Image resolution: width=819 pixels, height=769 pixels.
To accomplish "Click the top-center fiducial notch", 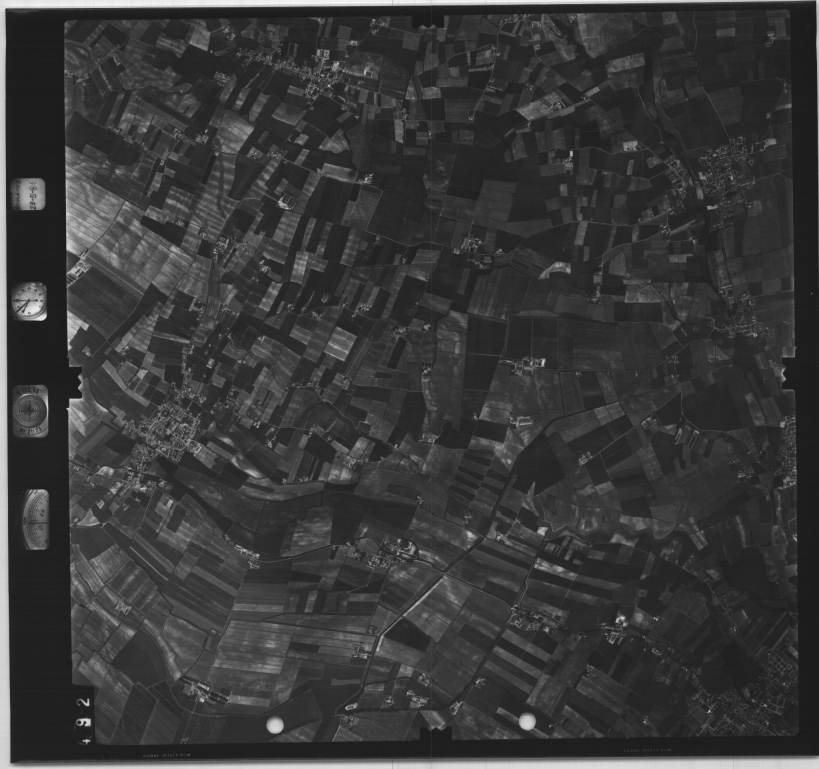I will pos(428,20).
